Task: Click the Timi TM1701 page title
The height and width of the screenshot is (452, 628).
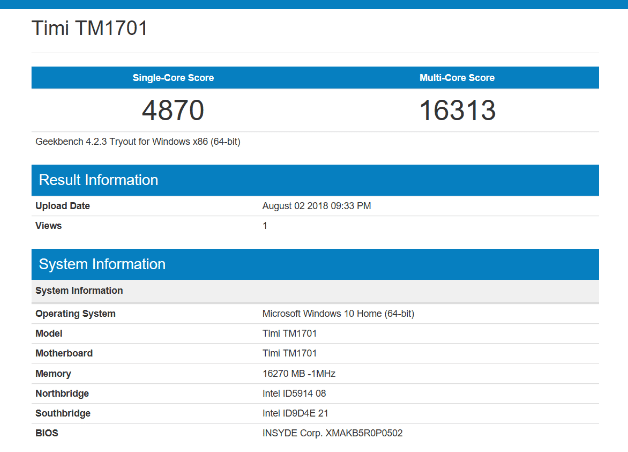Action: (x=90, y=28)
